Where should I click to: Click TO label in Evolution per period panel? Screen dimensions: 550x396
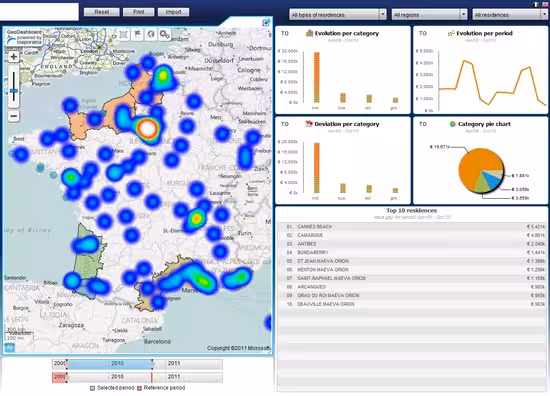coord(423,33)
